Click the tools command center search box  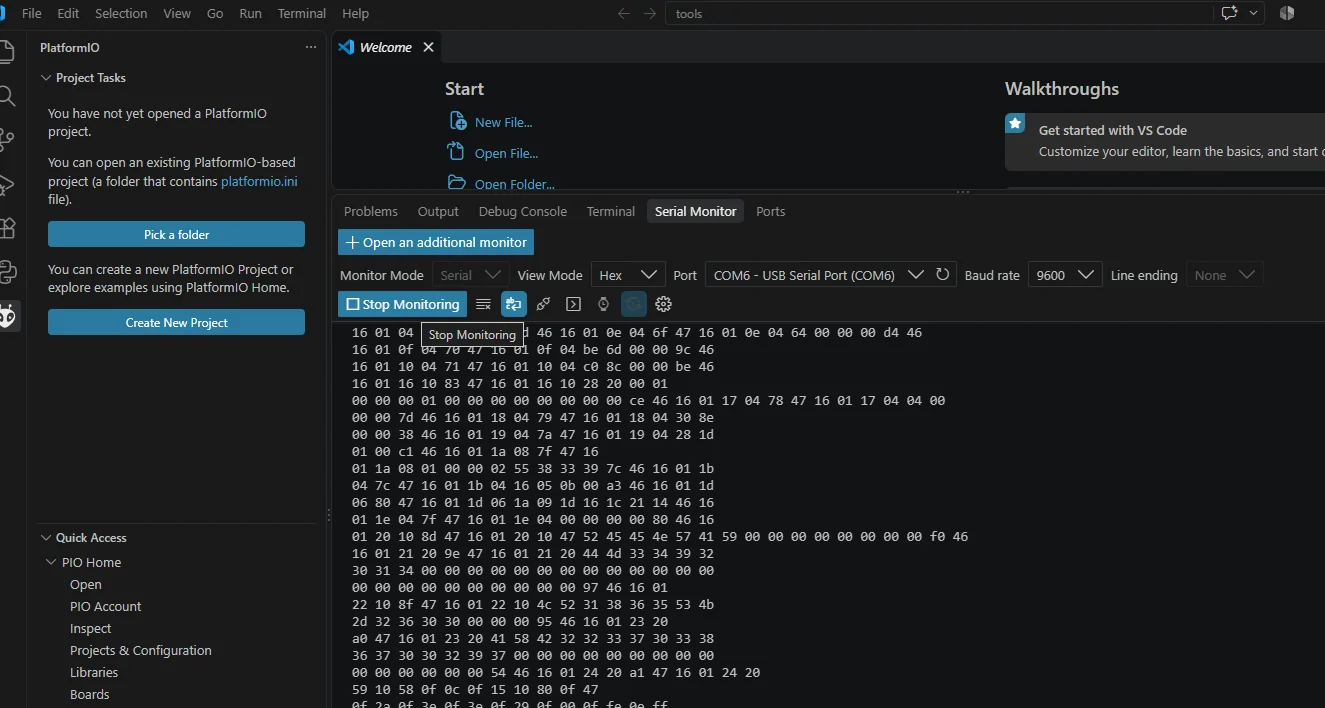coord(941,13)
